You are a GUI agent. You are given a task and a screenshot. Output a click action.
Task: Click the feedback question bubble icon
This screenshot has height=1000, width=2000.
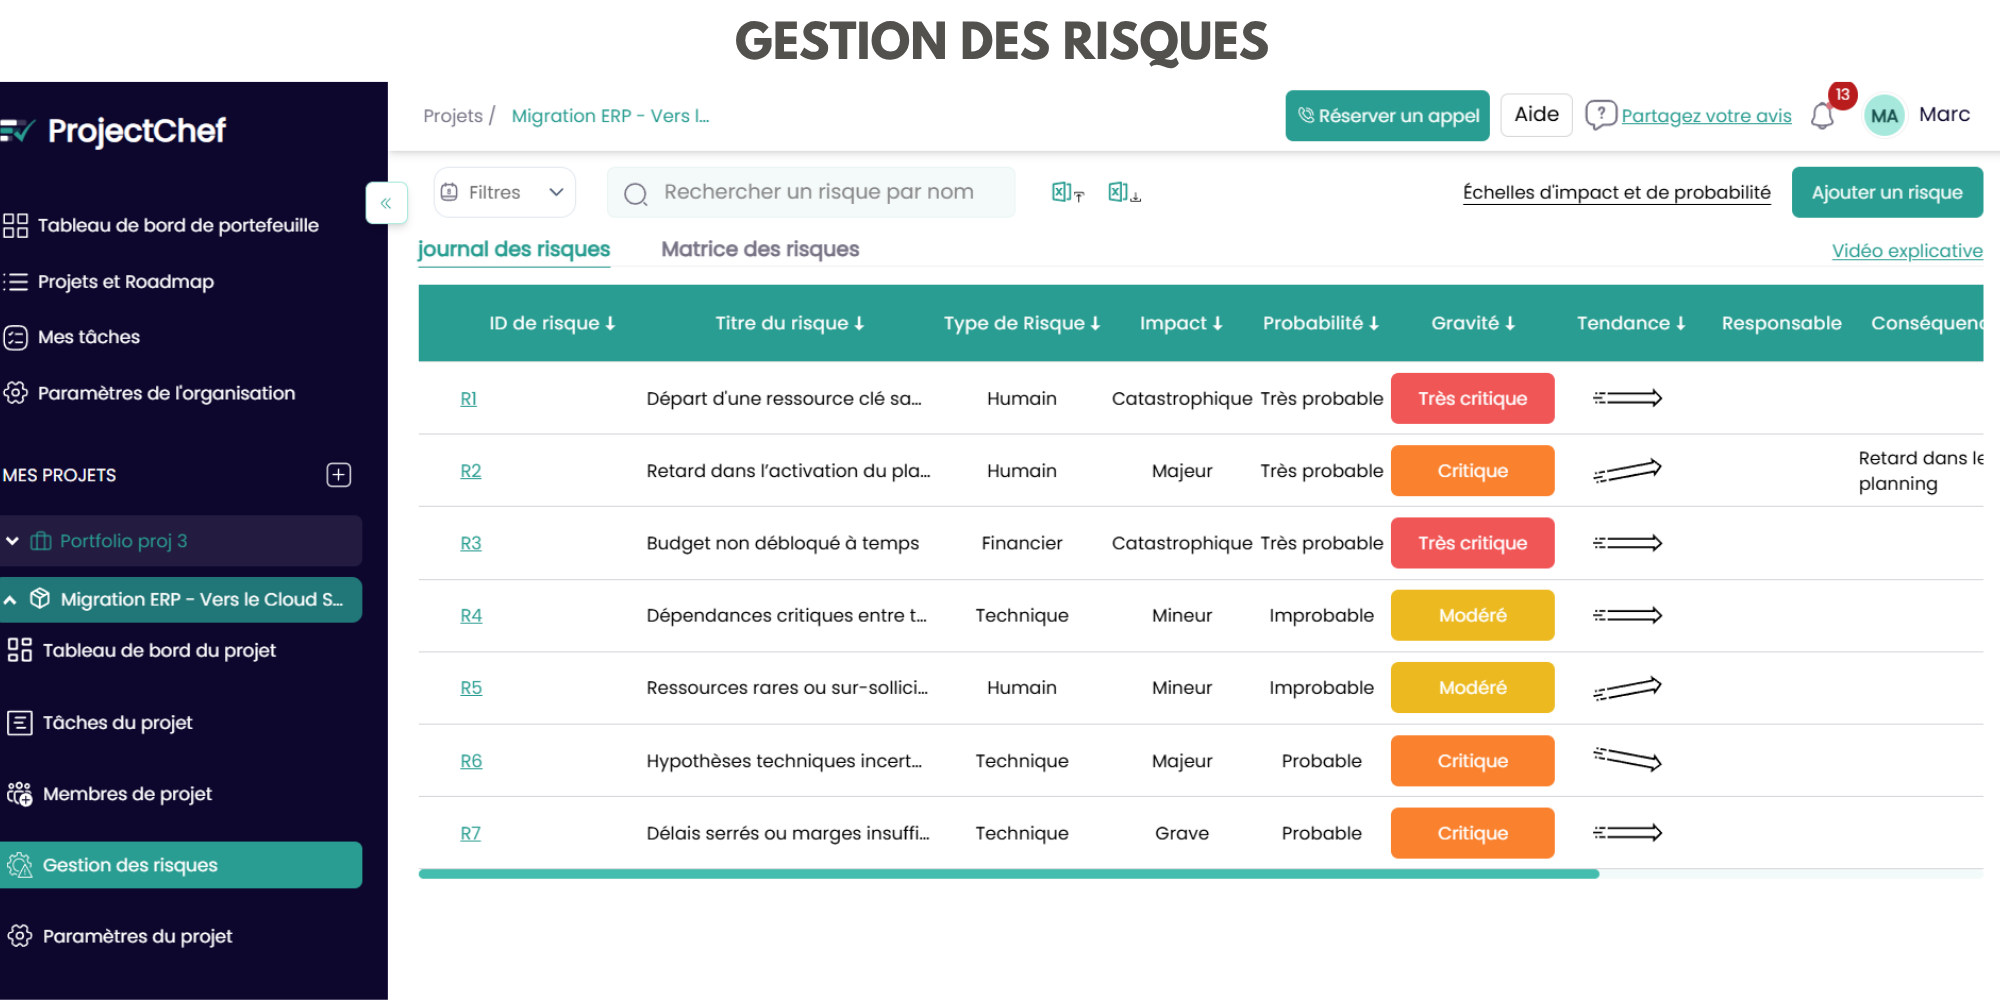click(x=1601, y=115)
